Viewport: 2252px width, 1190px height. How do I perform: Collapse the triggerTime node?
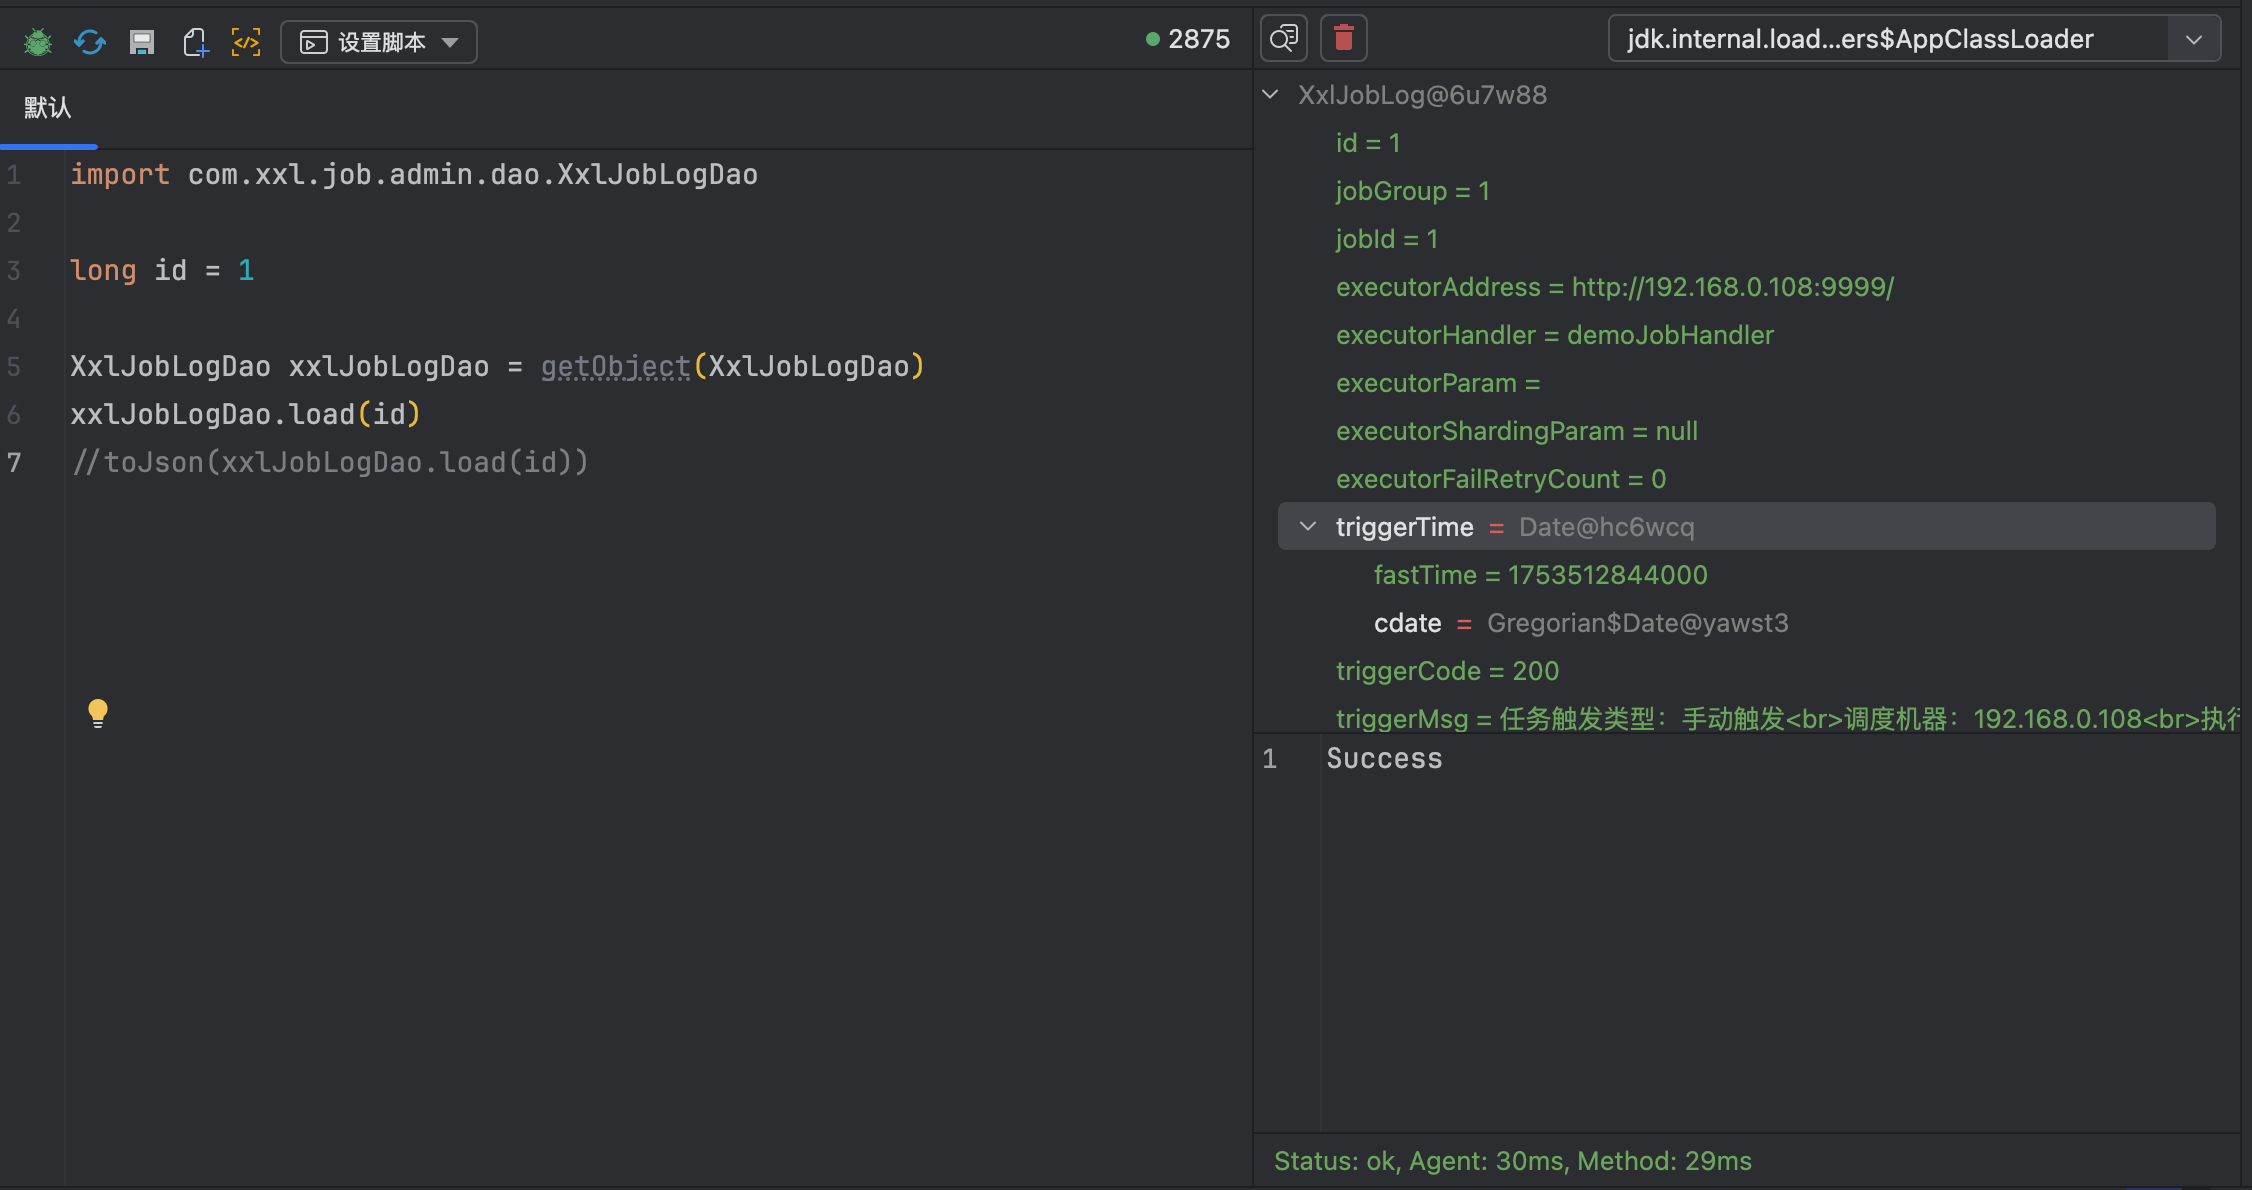tap(1308, 527)
